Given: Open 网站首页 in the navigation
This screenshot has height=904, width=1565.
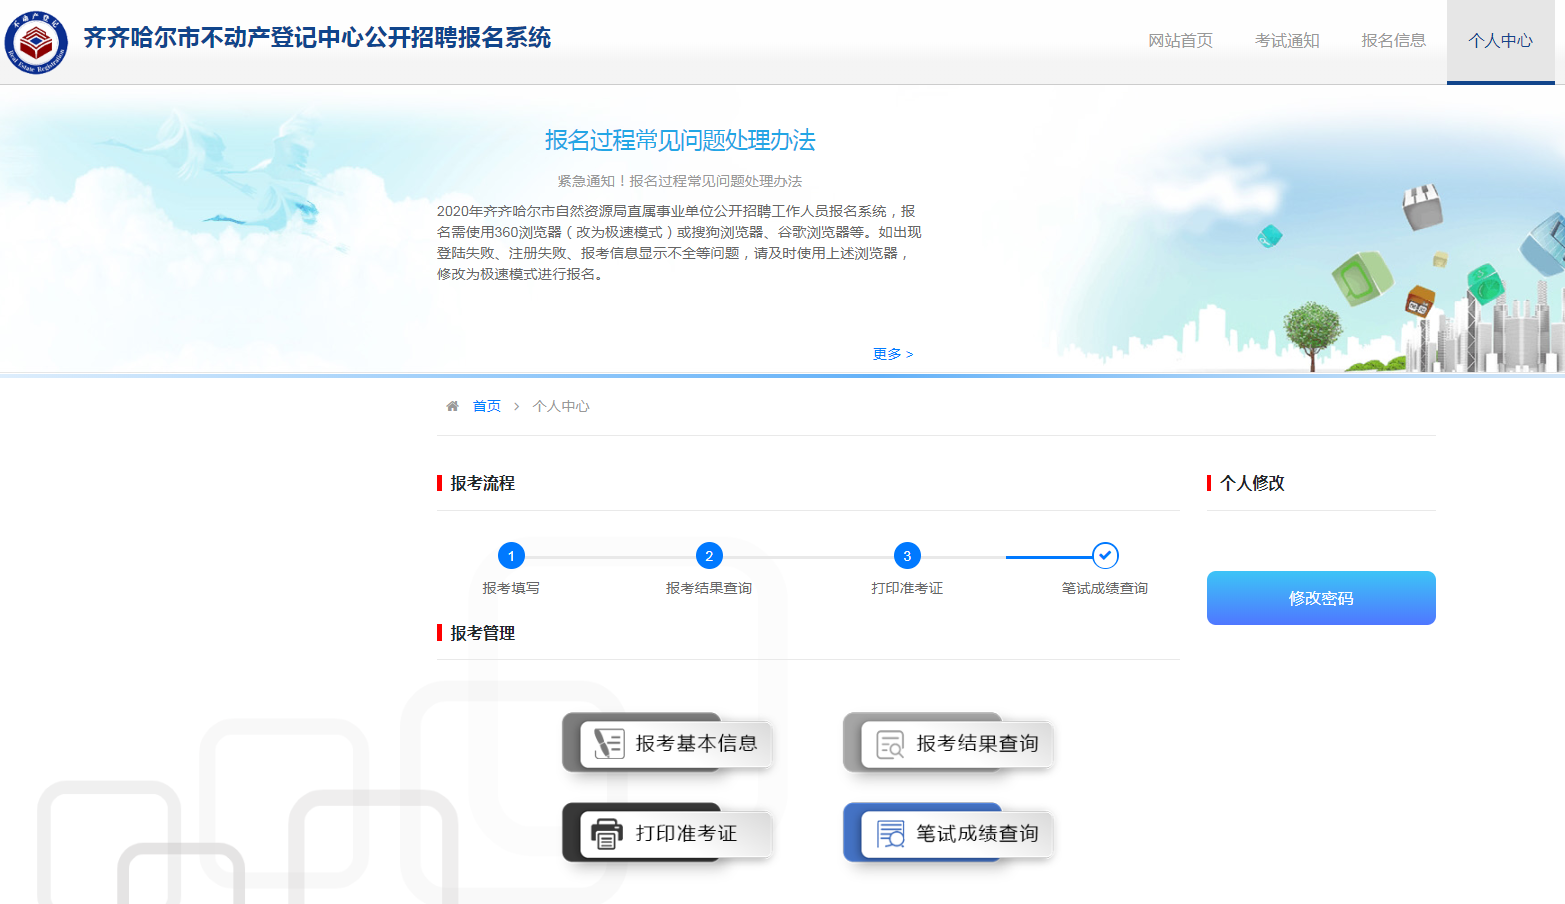Looking at the screenshot, I should 1180,41.
